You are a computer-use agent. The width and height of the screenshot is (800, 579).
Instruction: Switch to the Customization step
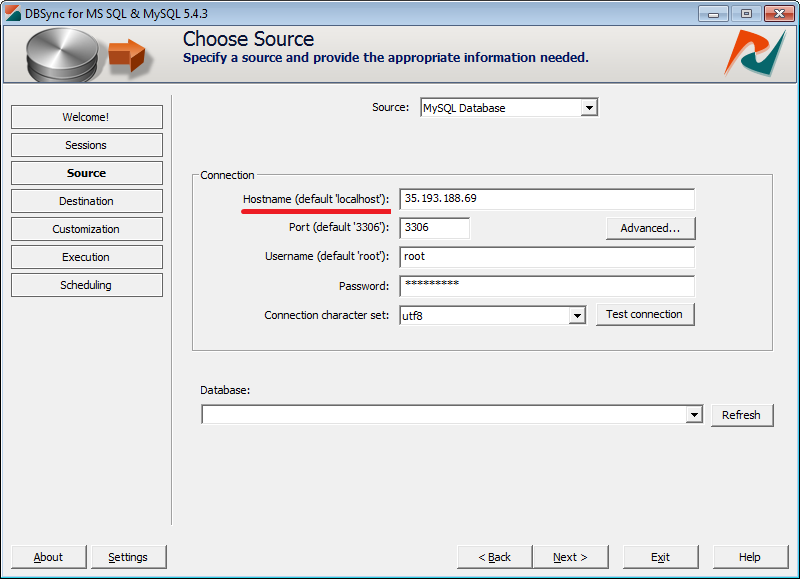(x=87, y=229)
